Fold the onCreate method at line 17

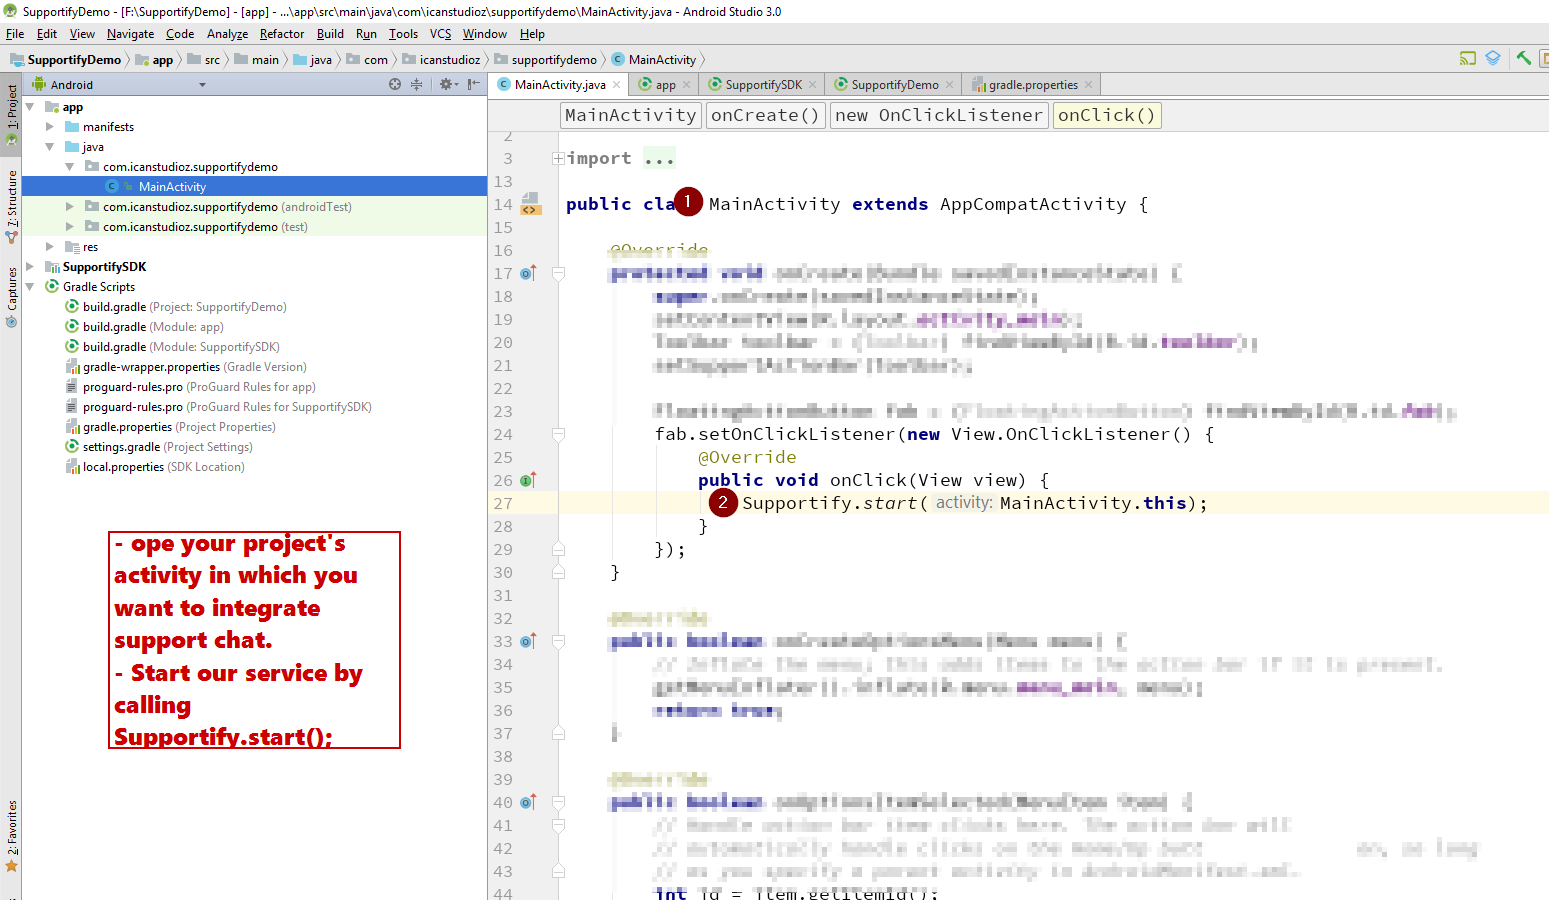(559, 273)
